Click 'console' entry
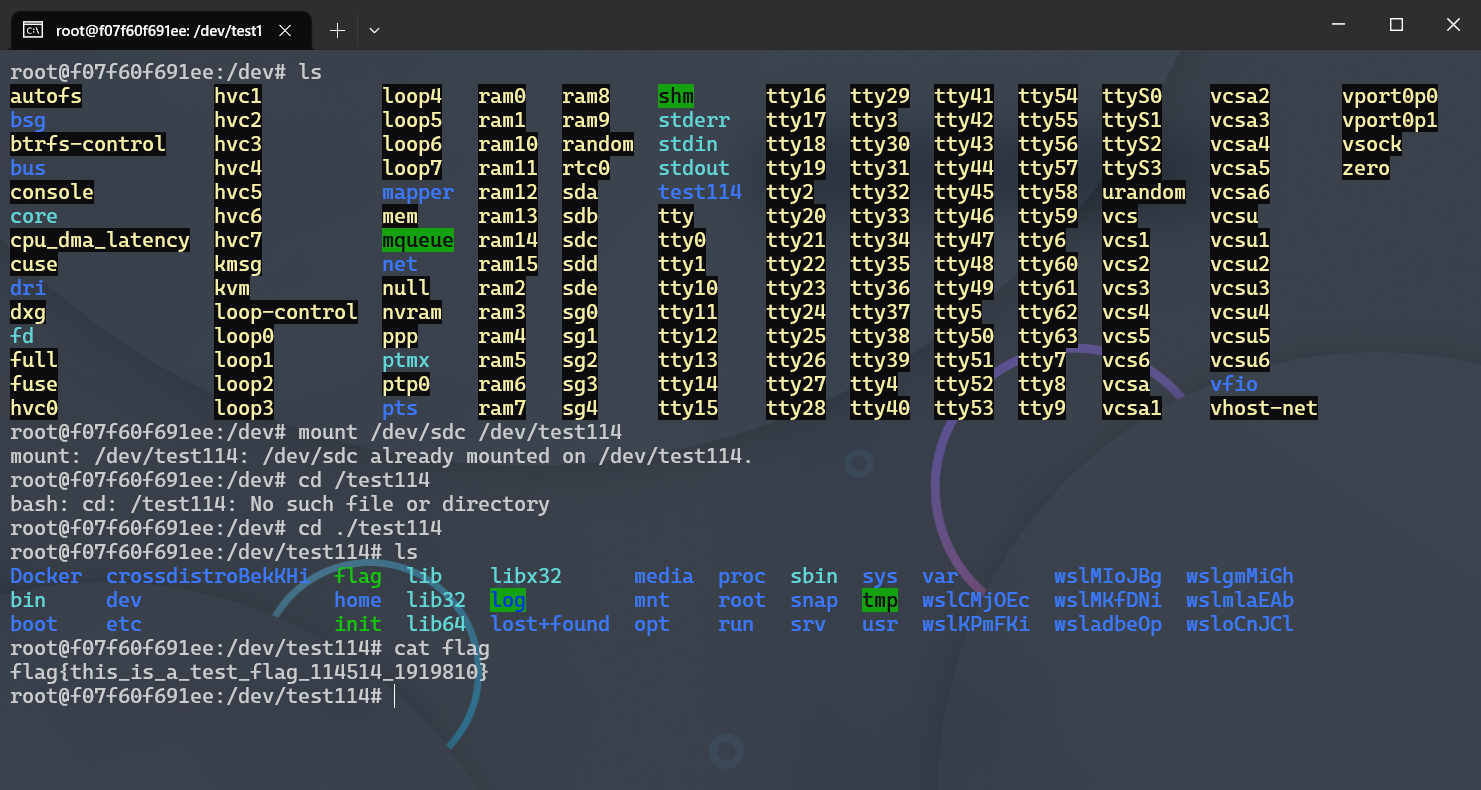The image size is (1481, 790). [x=52, y=192]
